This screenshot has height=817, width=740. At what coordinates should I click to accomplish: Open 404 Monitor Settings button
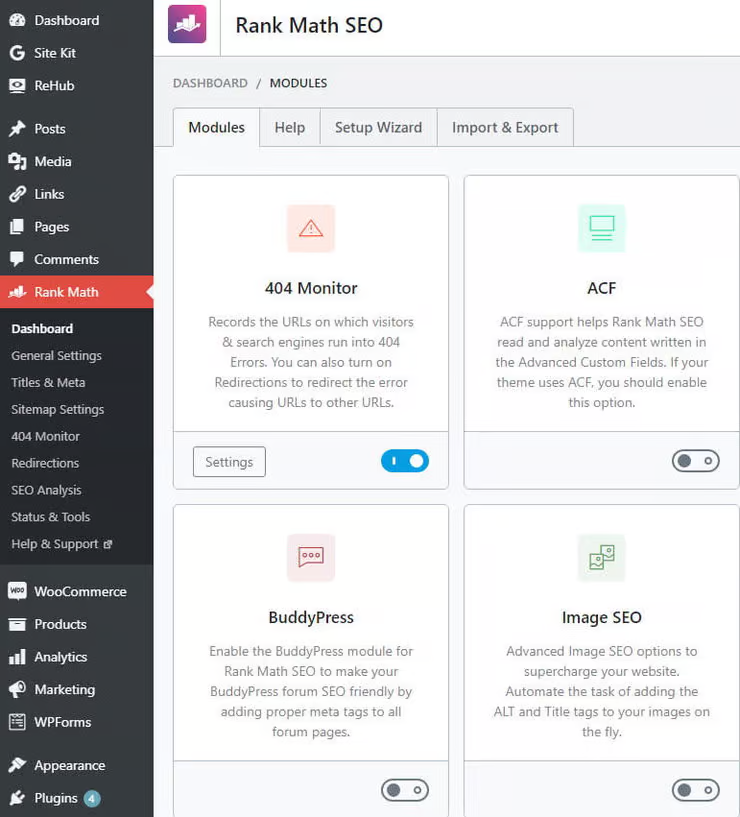coord(229,462)
